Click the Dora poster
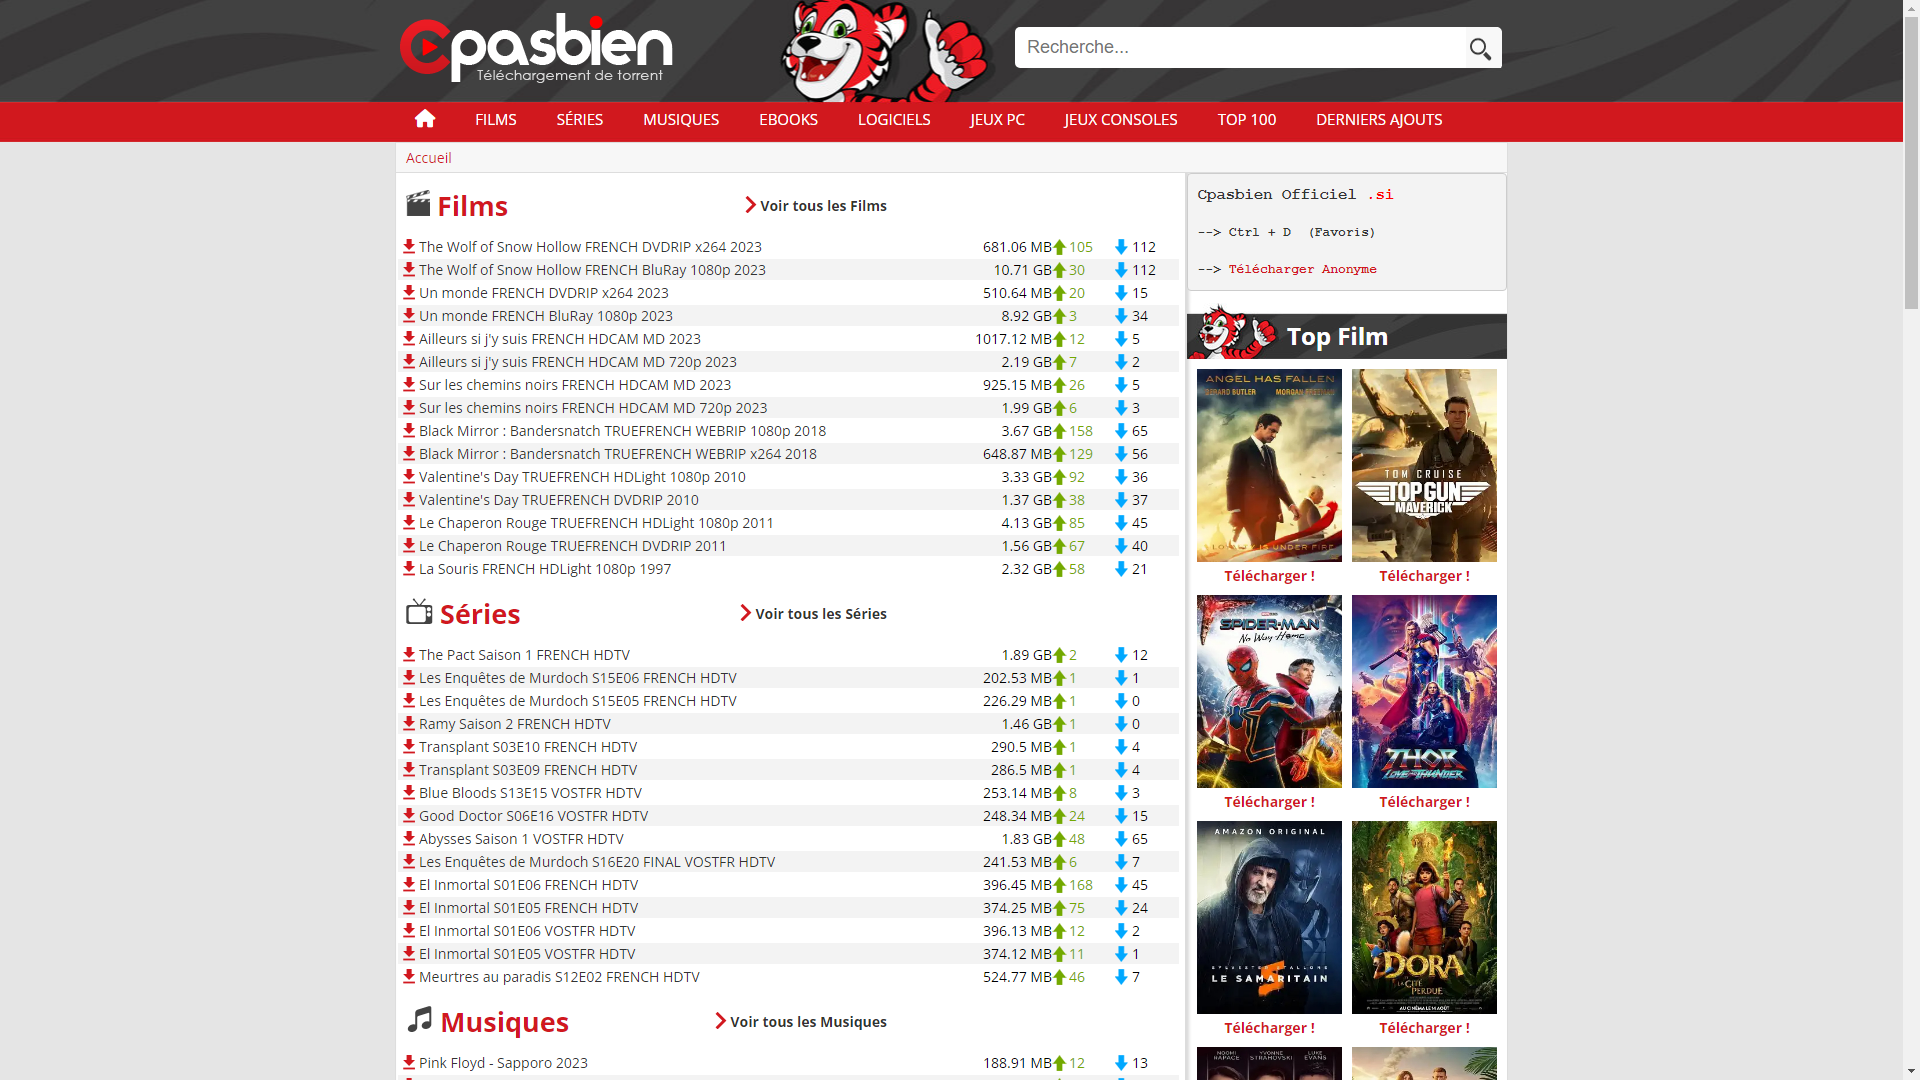 1424,917
